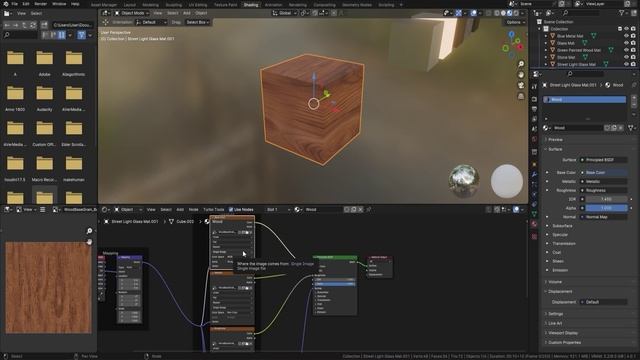Click the Add menu in 3D viewport header
Image resolution: width=640 pixels, height=360 pixels.
pos(187,13)
